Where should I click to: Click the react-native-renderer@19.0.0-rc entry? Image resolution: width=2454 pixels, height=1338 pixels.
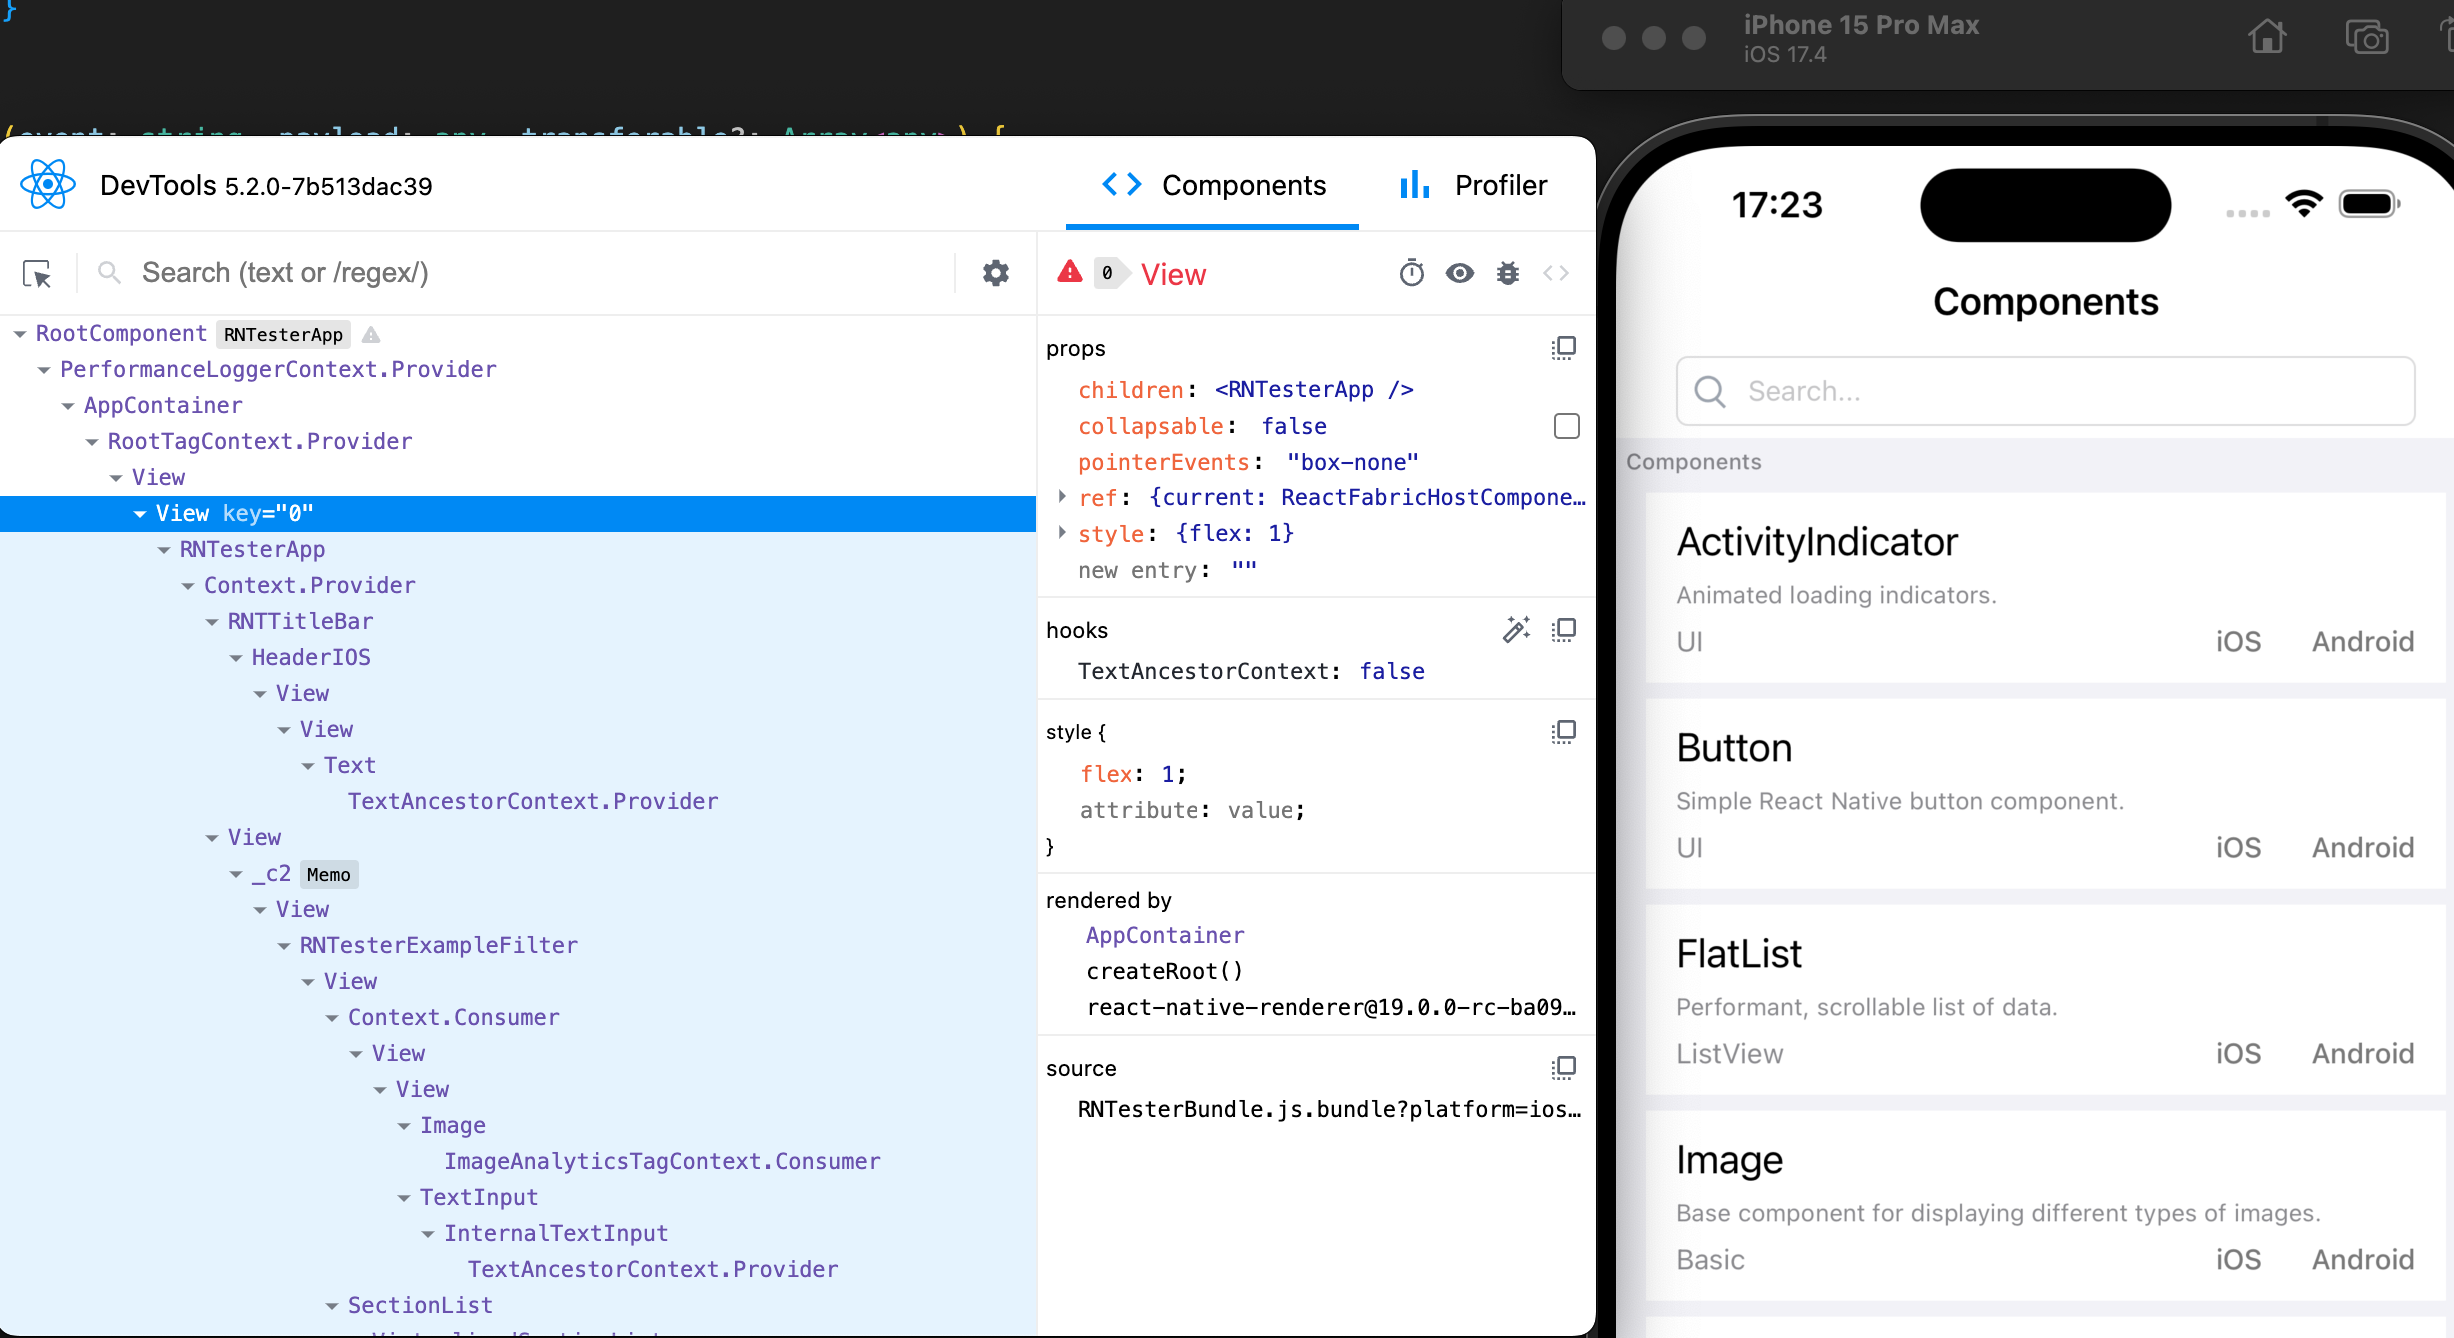pyautogui.click(x=1331, y=1007)
